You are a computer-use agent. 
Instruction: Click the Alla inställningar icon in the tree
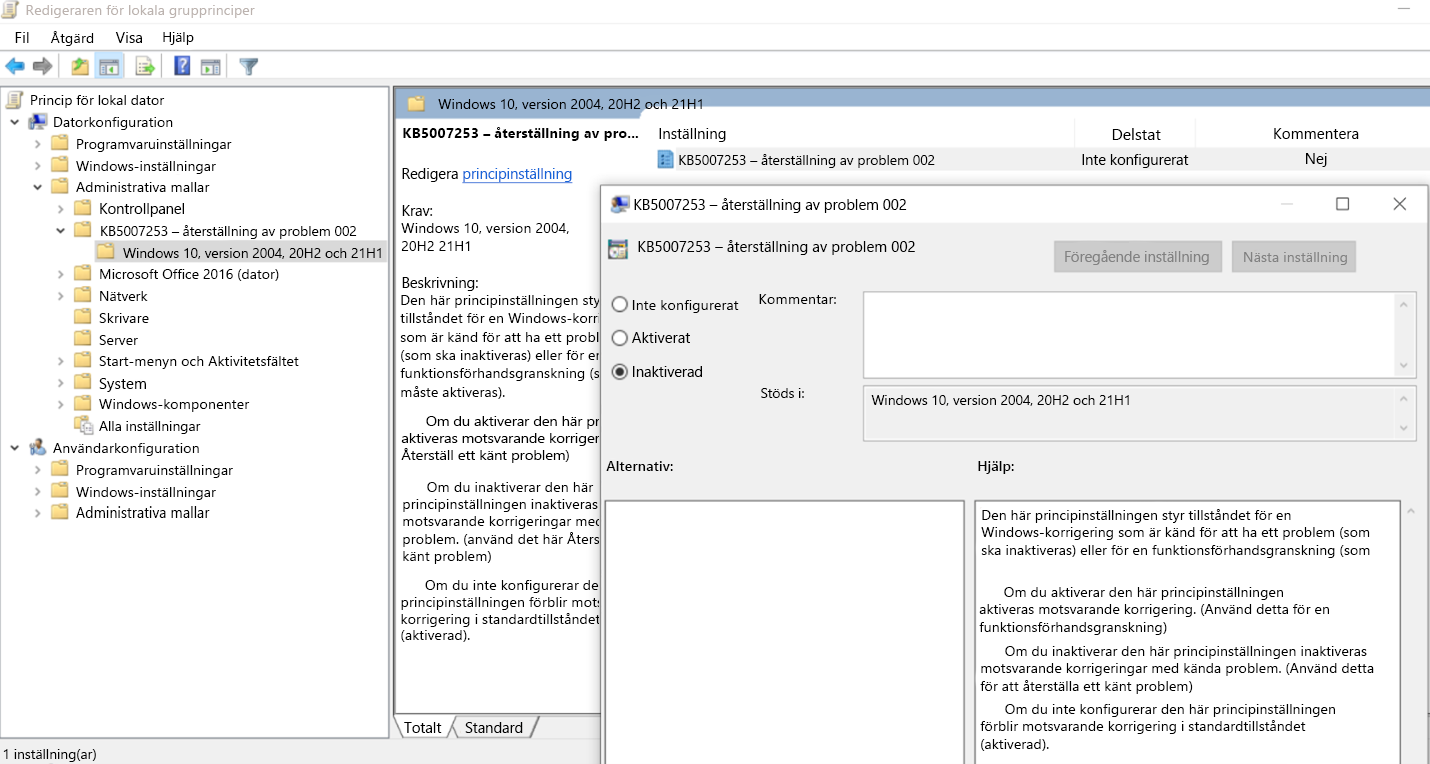point(83,426)
